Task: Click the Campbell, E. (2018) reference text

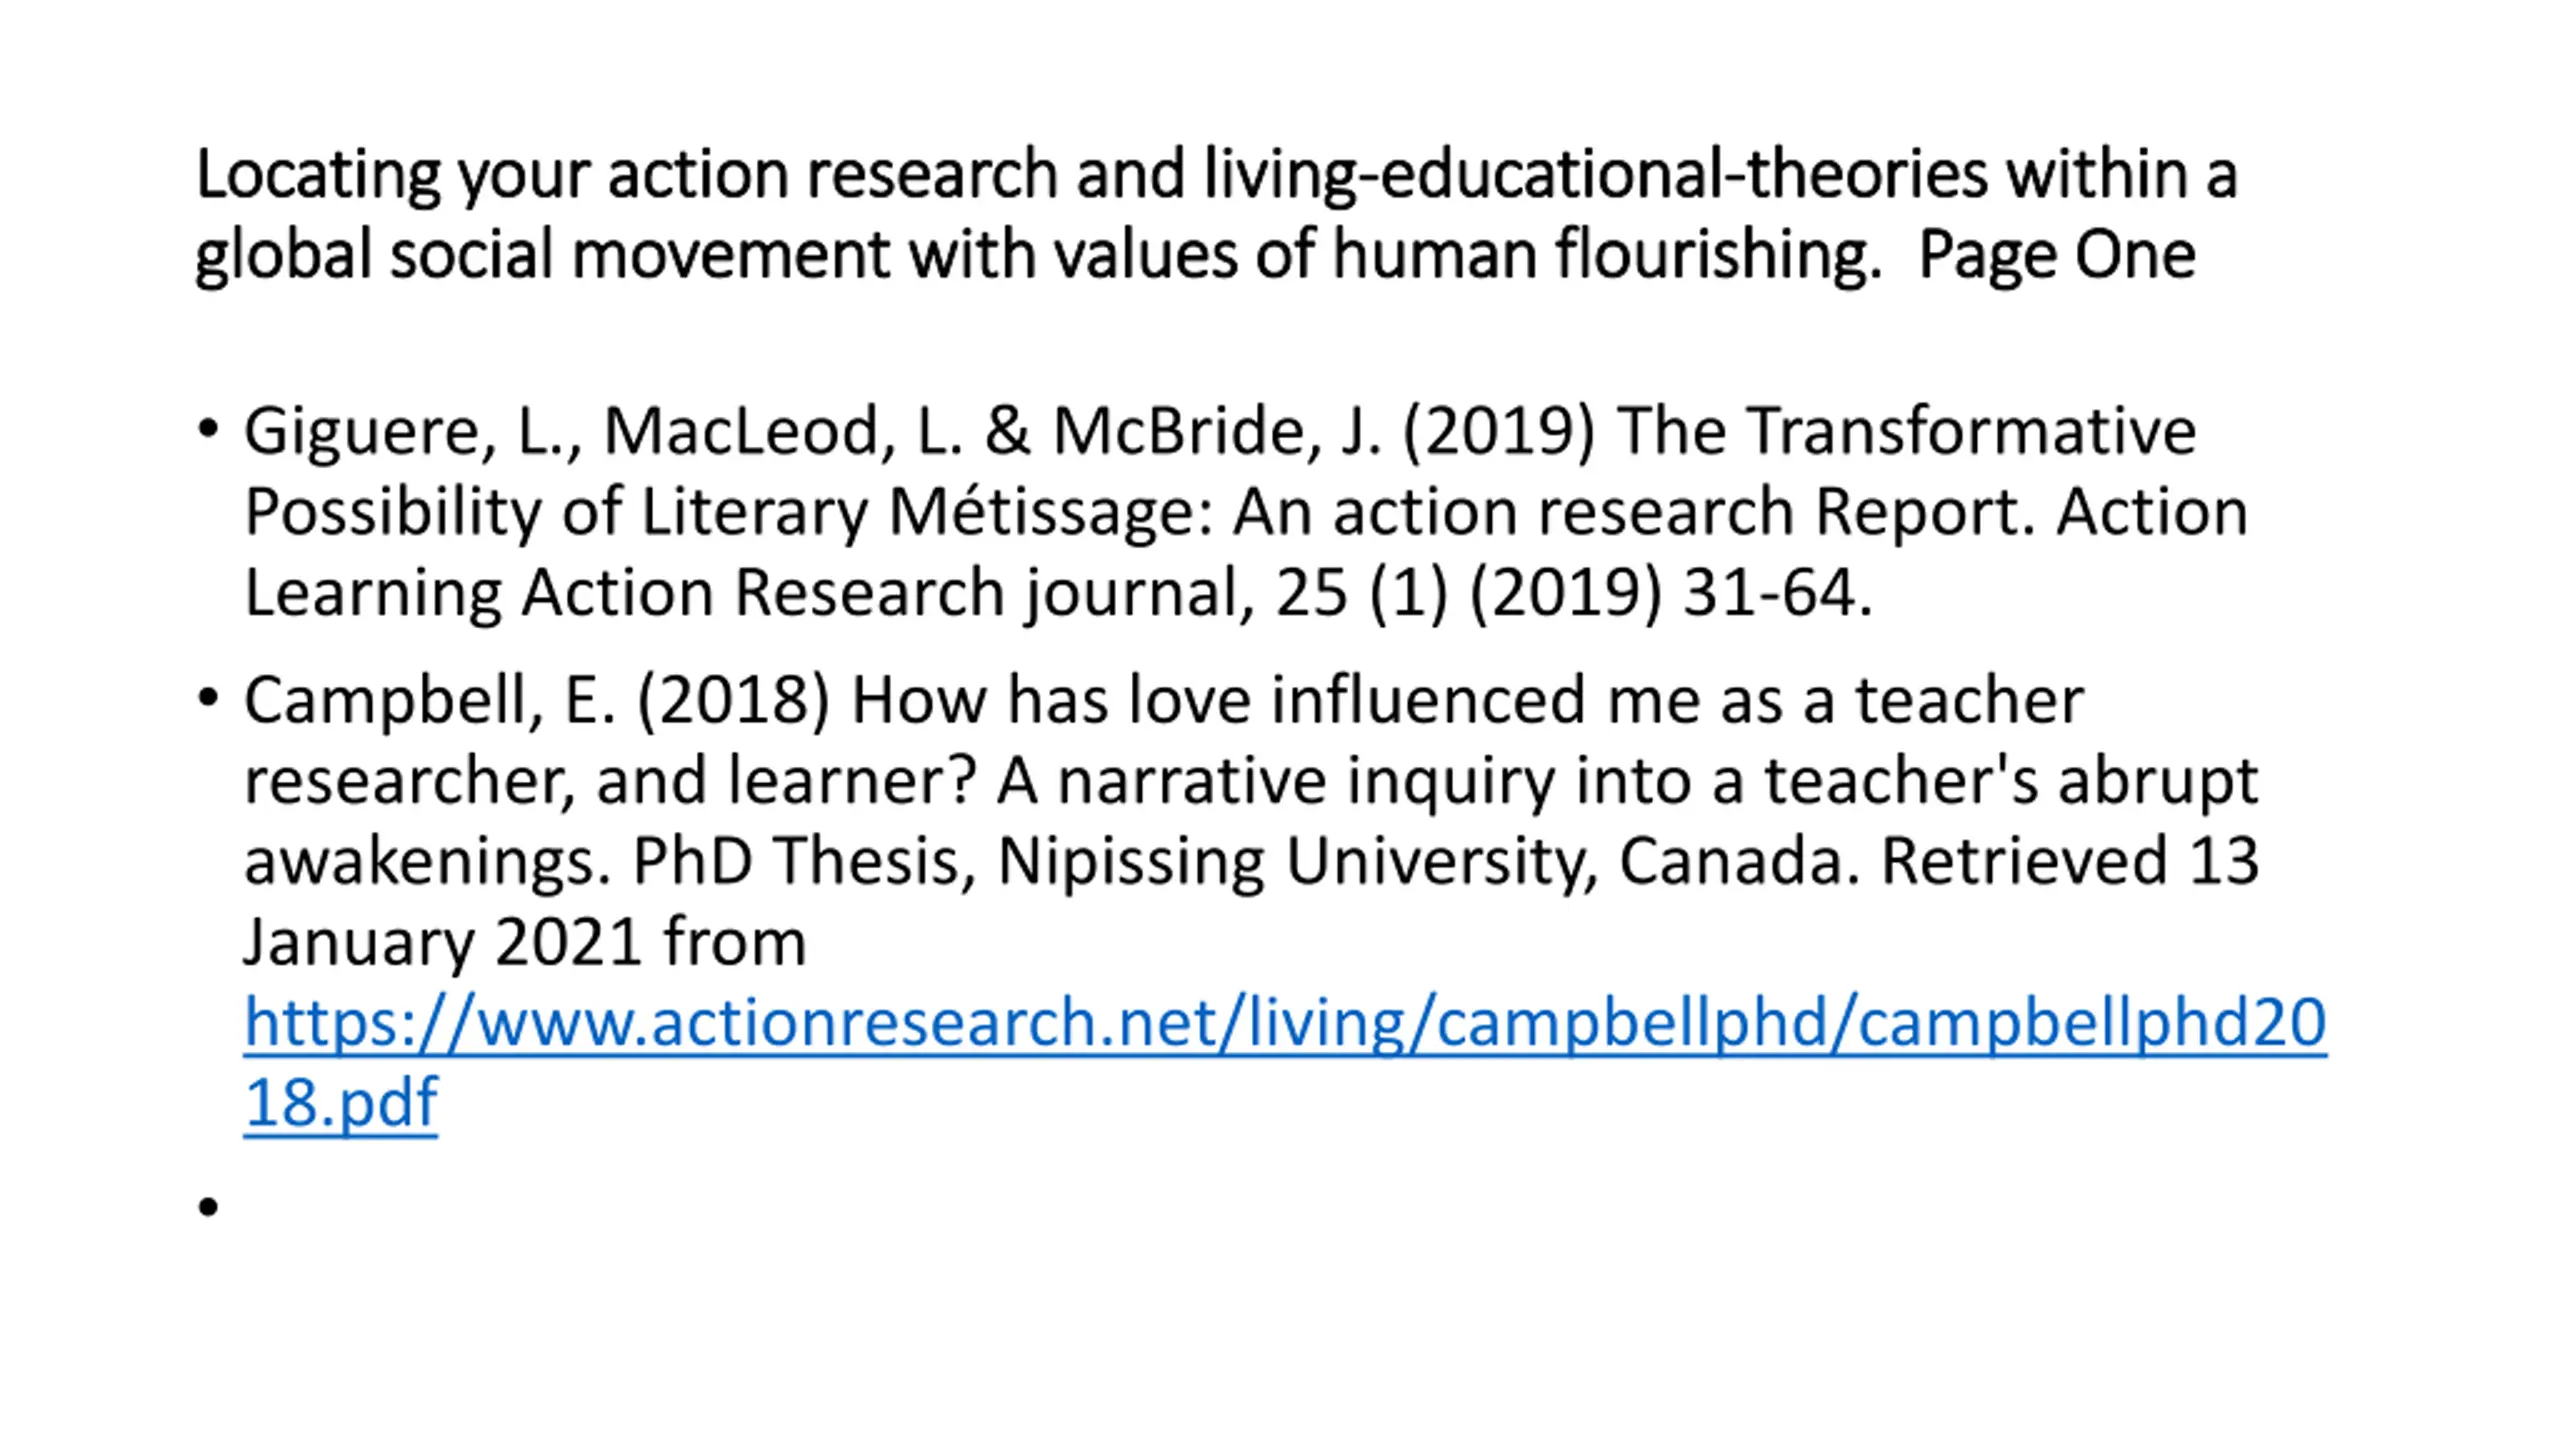Action: click(x=1285, y=901)
